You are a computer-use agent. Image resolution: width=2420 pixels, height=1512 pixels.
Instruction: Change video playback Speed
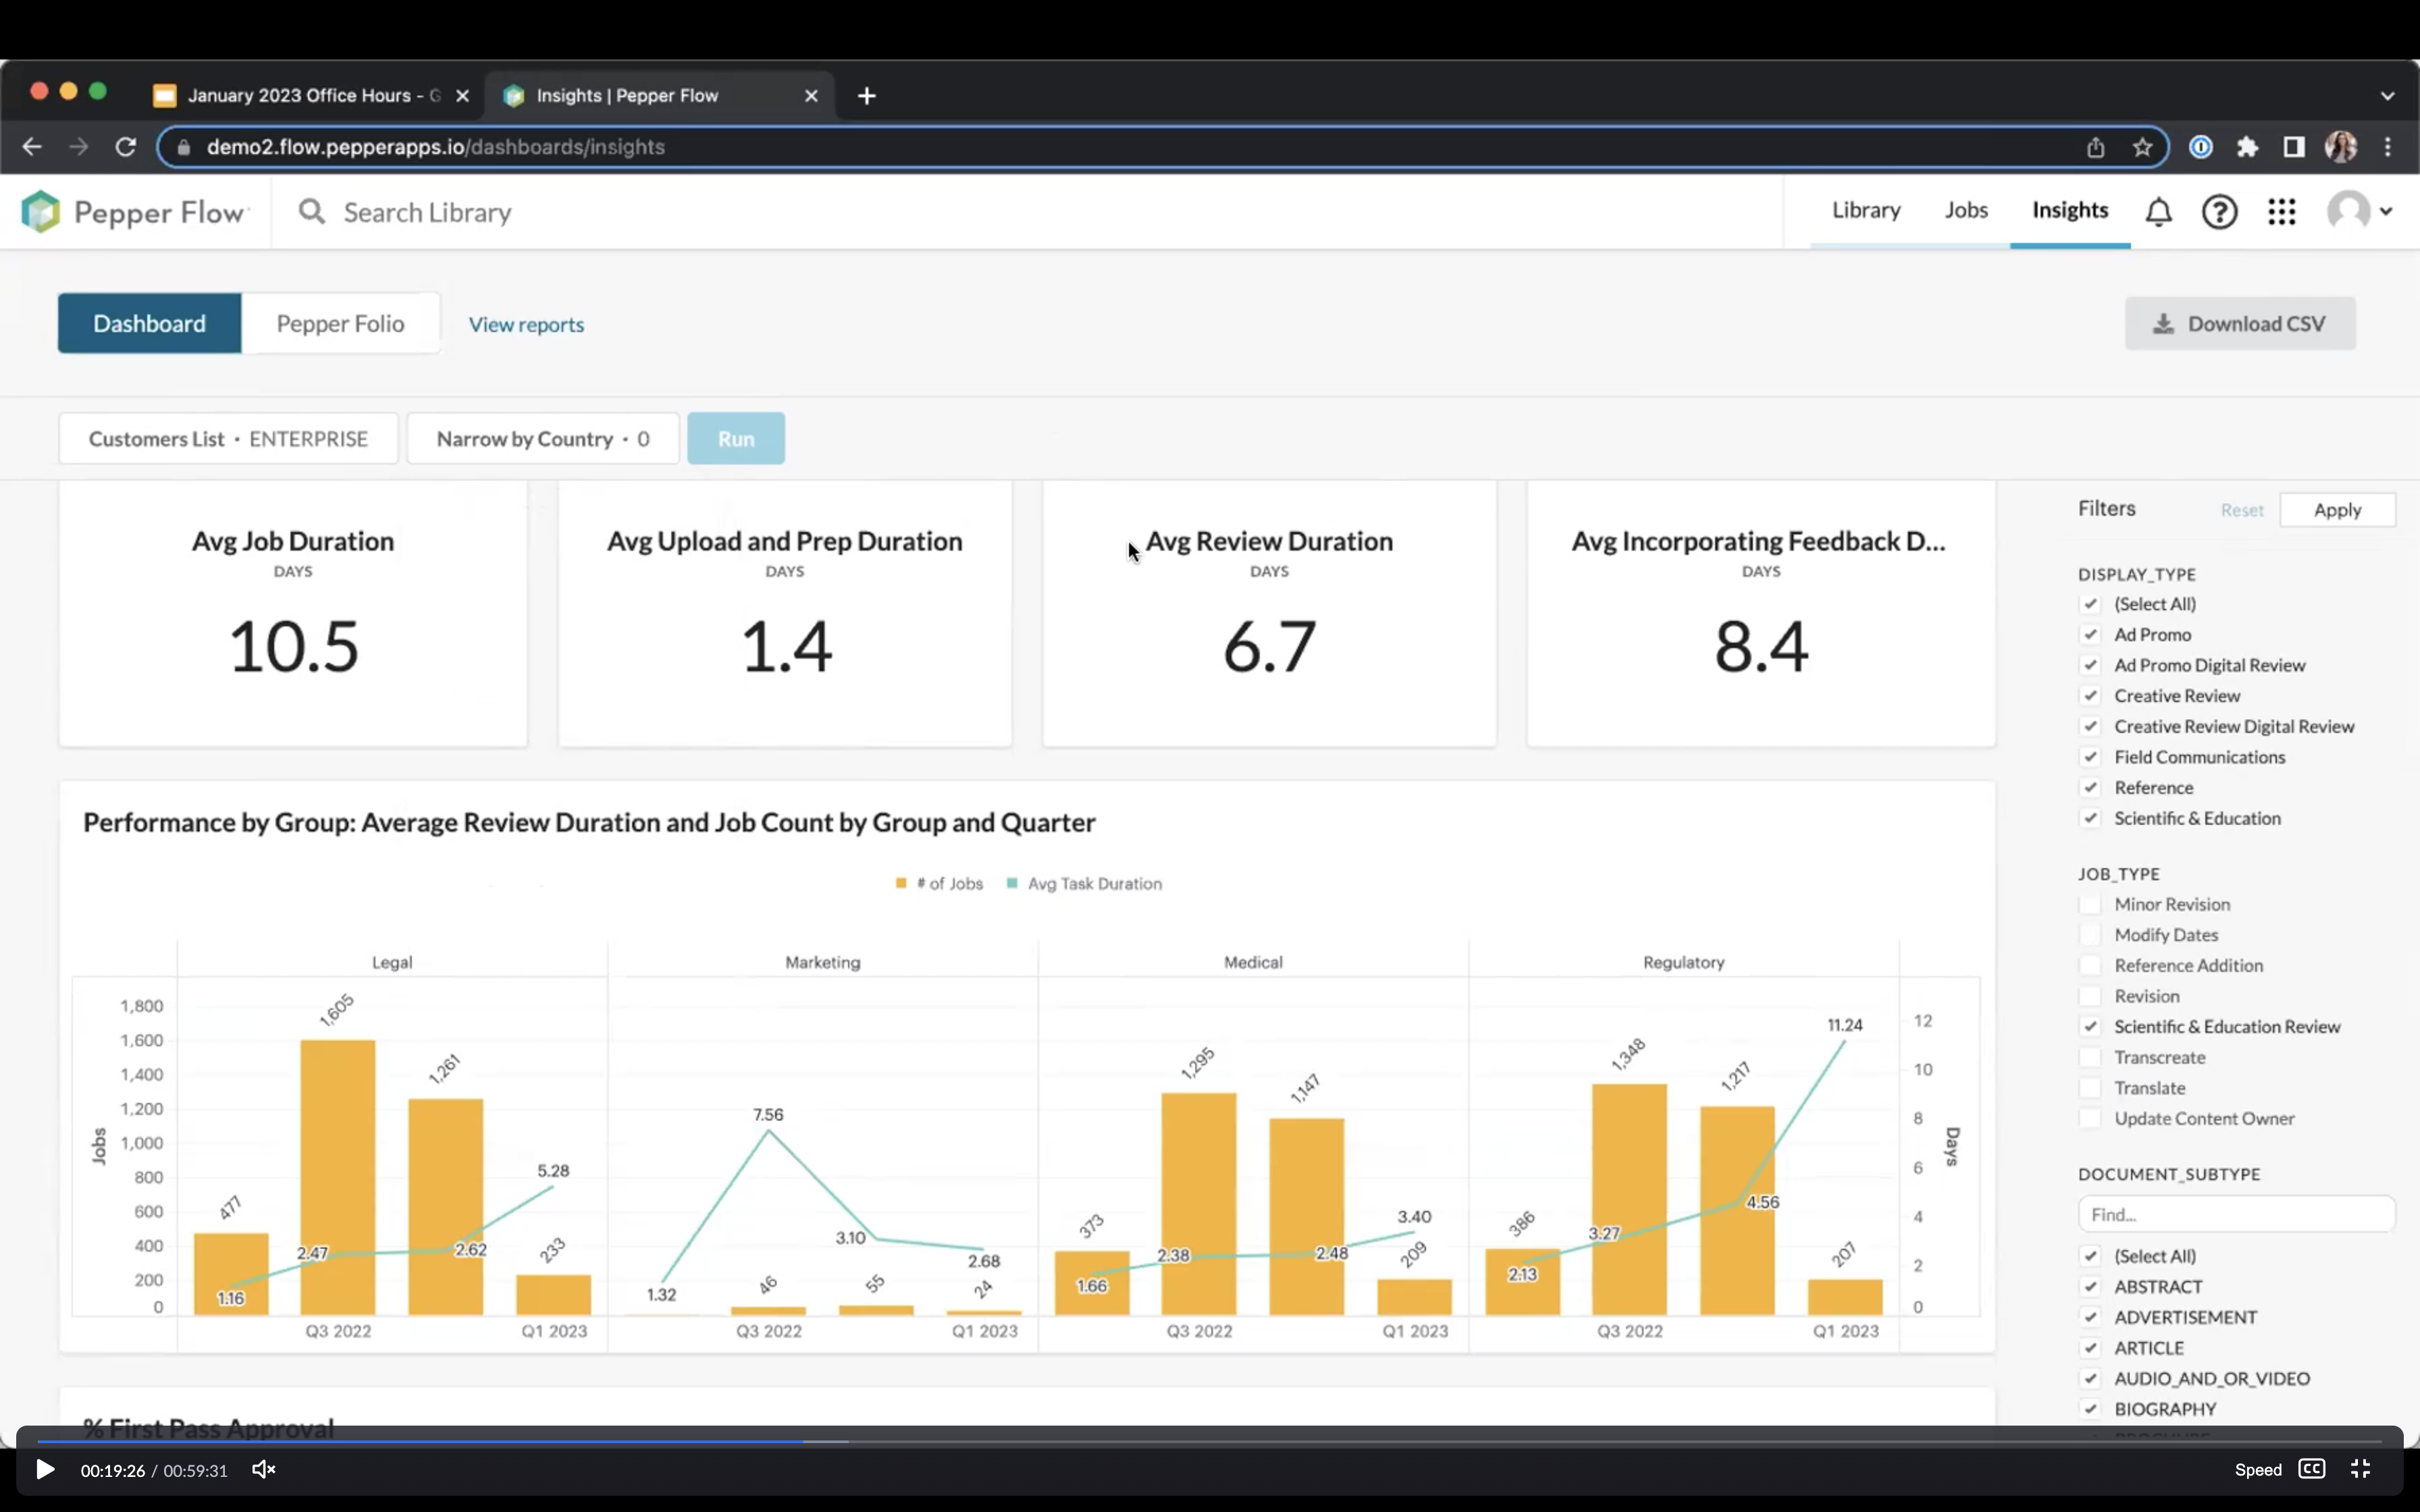tap(2258, 1469)
